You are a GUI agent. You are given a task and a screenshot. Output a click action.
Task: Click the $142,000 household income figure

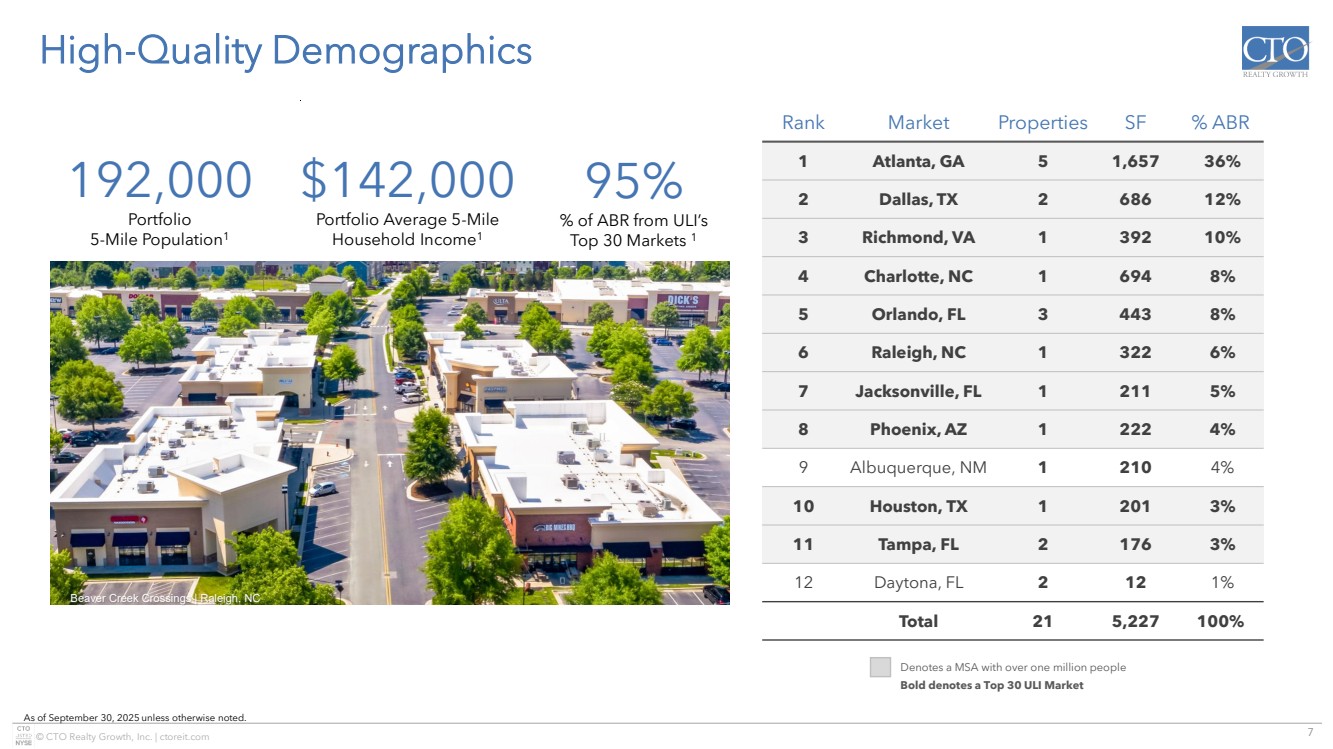click(407, 181)
